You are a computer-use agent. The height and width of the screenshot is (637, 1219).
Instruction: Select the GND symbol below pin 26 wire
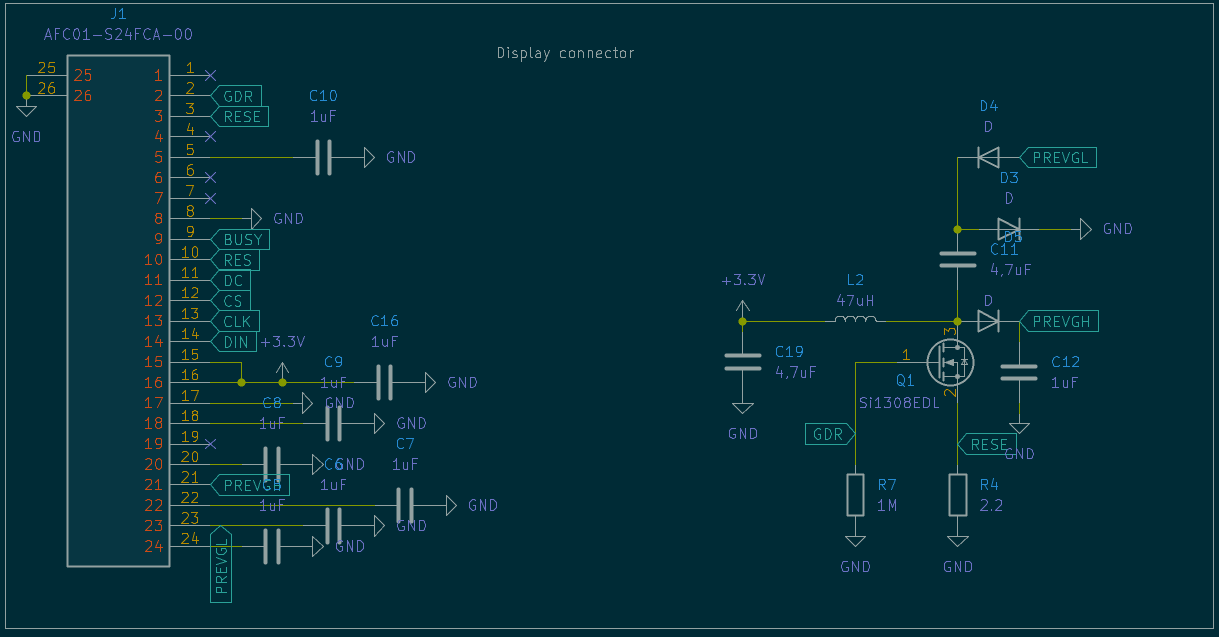pos(26,110)
